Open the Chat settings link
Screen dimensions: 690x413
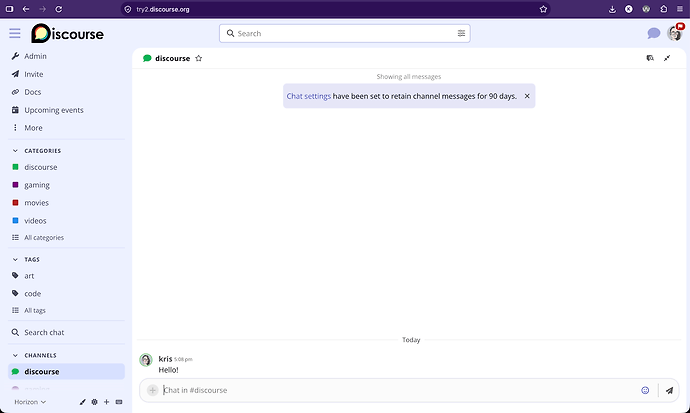click(308, 96)
